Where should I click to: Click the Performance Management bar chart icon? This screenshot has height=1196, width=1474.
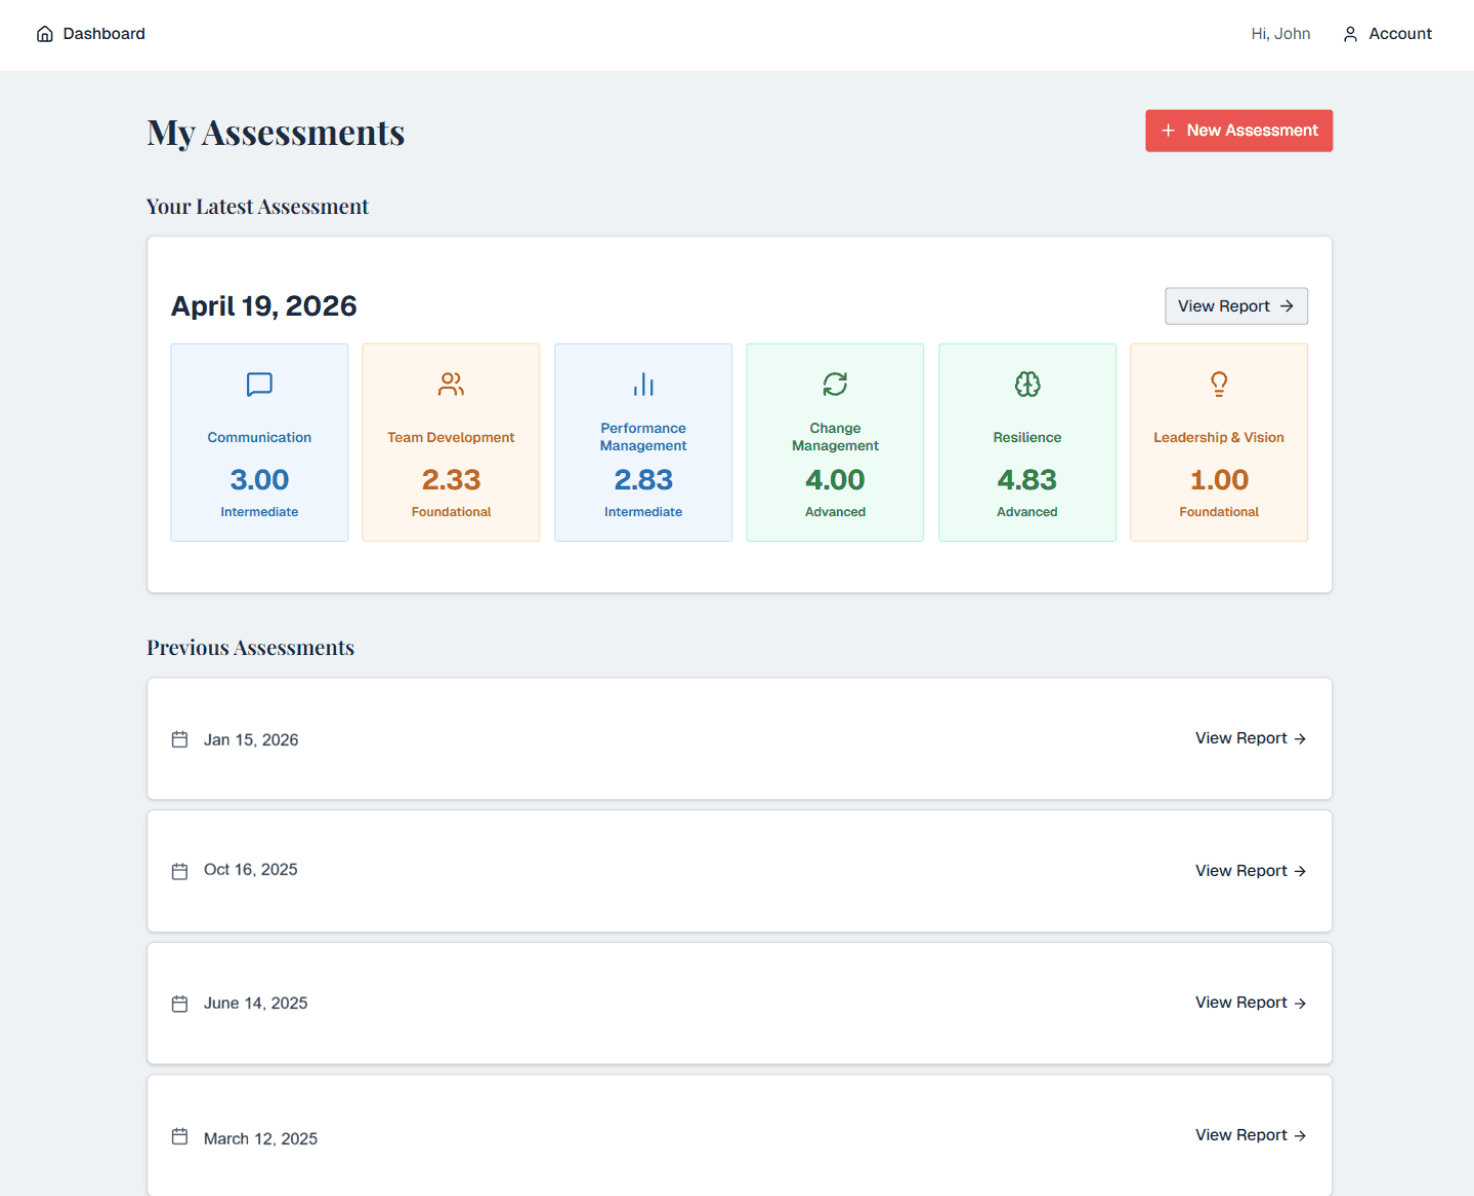pyautogui.click(x=643, y=384)
